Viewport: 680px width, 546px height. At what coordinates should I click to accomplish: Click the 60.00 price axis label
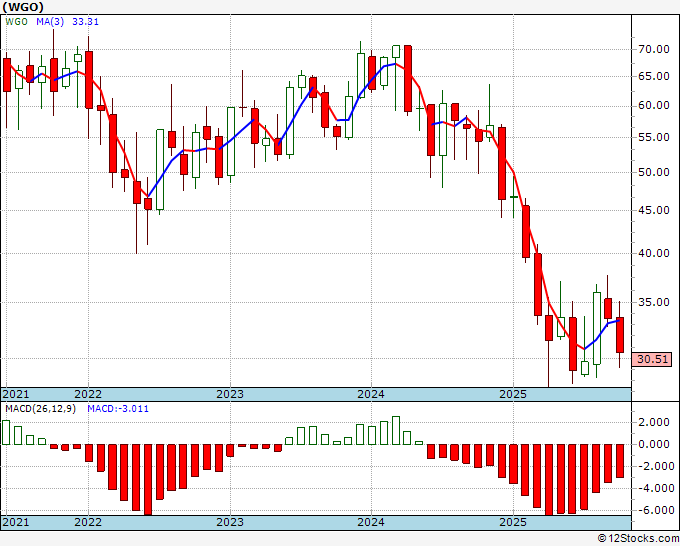(654, 105)
